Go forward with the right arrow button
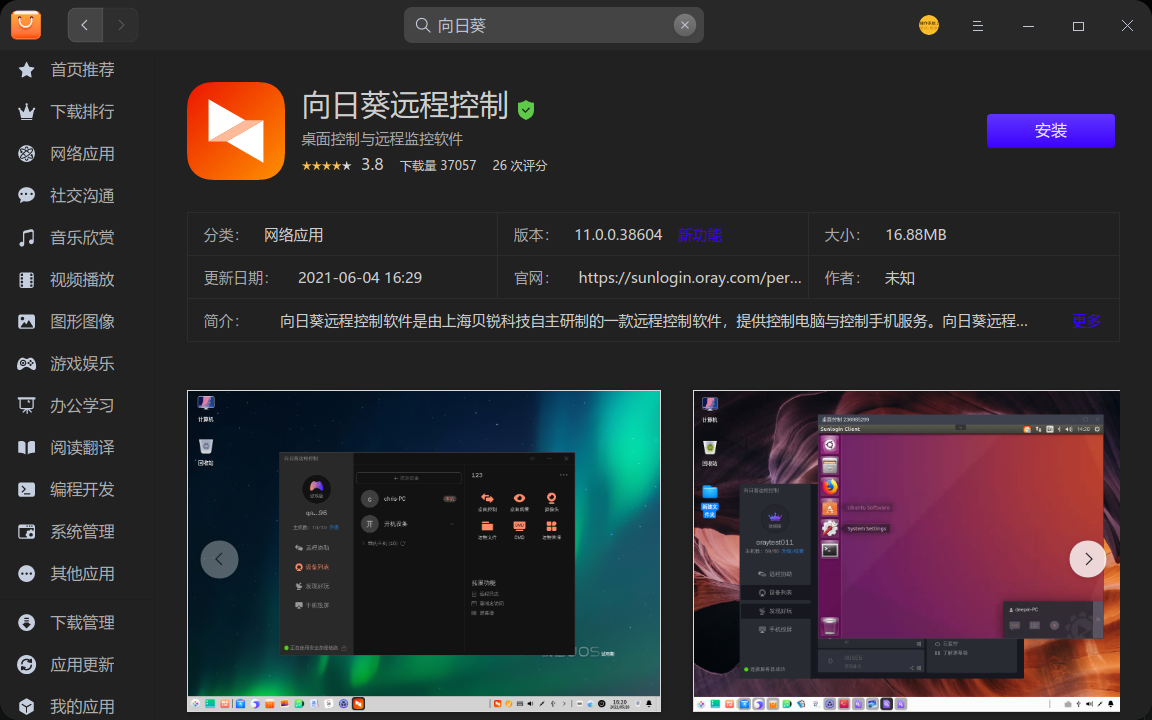This screenshot has width=1152, height=720. click(120, 25)
